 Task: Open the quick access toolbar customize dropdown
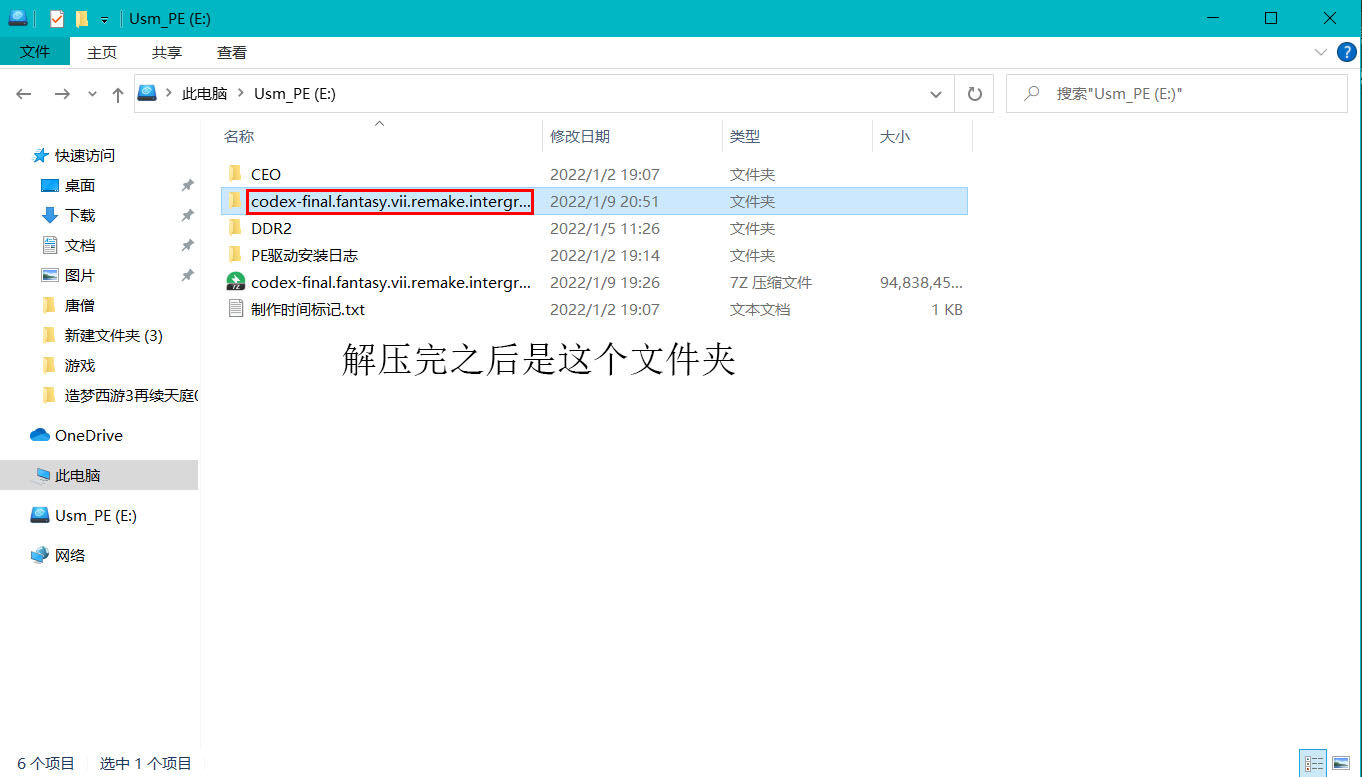point(104,19)
